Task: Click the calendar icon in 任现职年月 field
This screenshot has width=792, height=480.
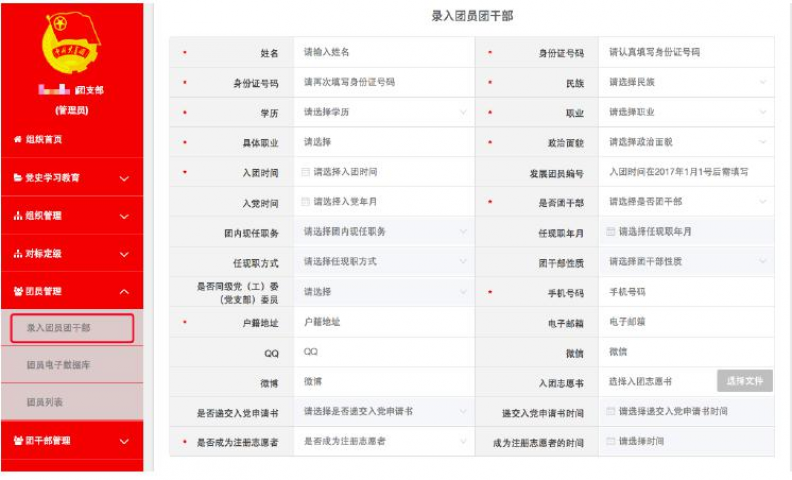Action: tap(611, 232)
